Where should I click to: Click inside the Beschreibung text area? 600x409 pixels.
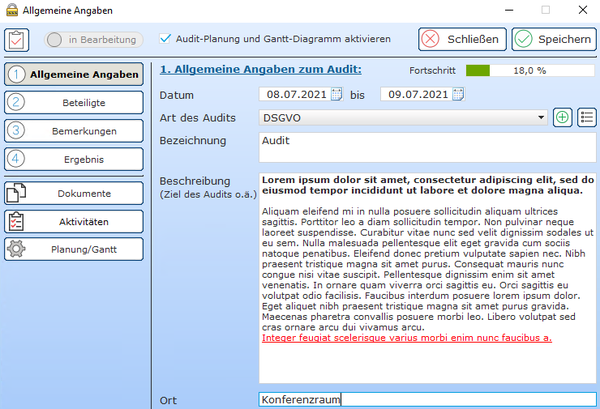tap(427, 278)
